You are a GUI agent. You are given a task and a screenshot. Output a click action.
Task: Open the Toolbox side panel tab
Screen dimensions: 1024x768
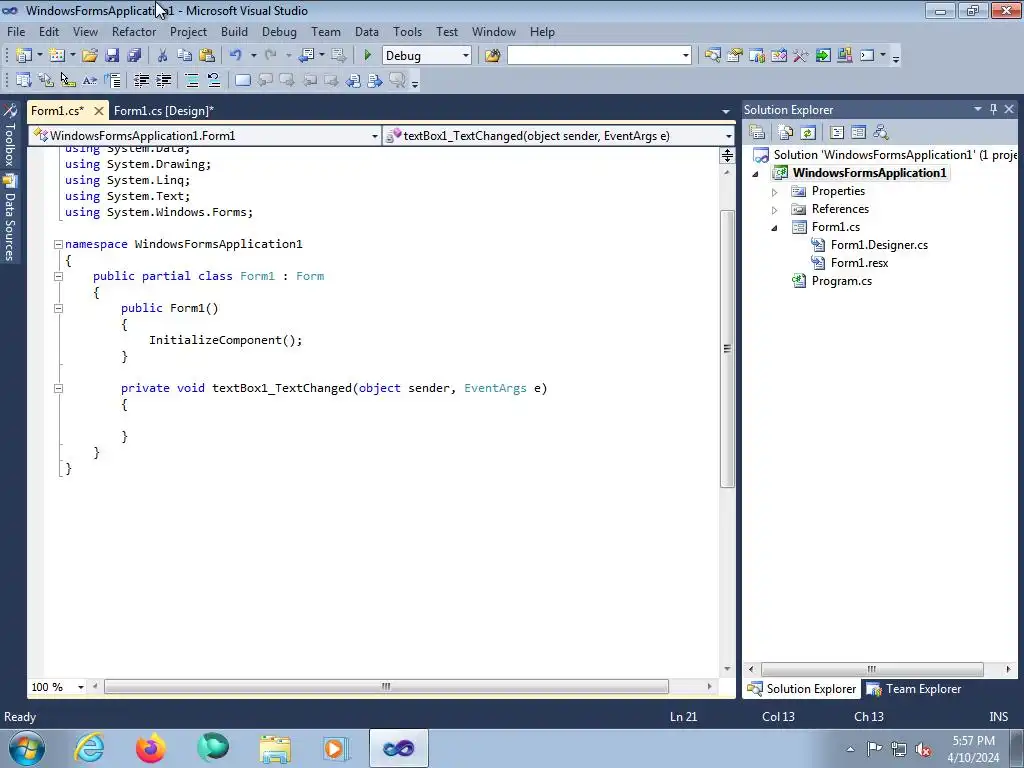click(x=10, y=135)
